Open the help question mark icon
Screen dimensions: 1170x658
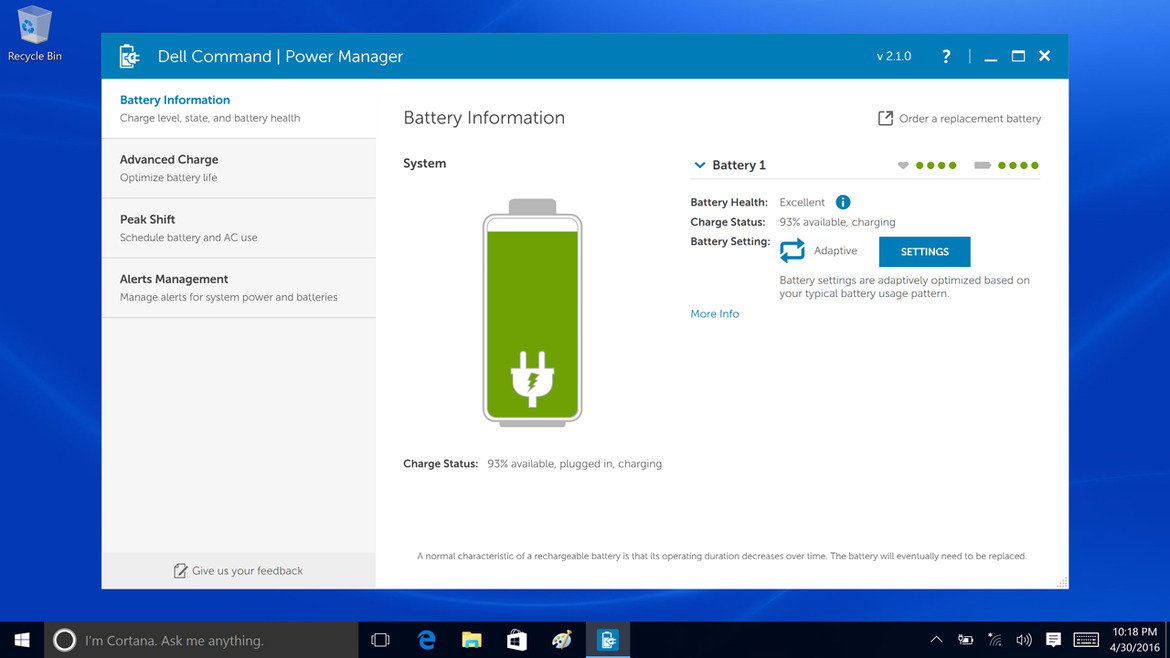point(945,56)
